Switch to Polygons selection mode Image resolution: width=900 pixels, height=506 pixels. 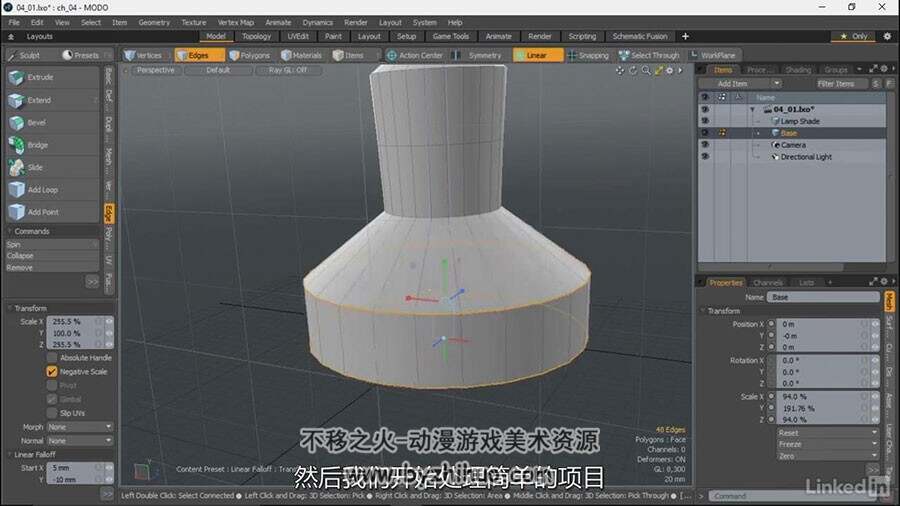coord(250,56)
